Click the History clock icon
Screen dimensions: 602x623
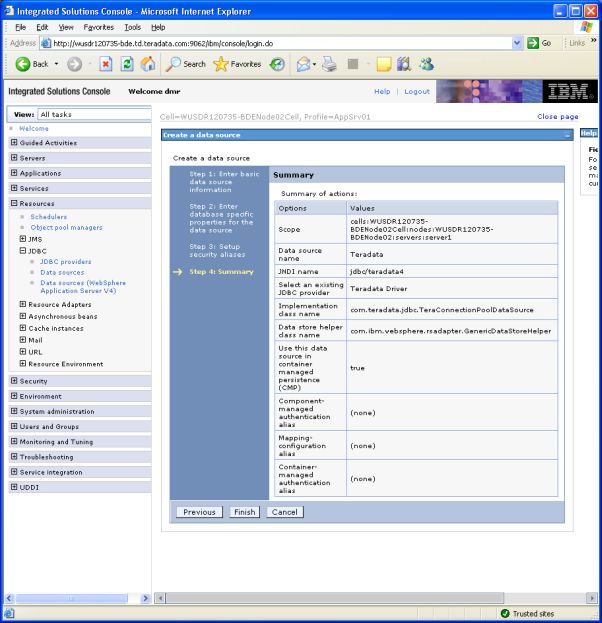277,64
